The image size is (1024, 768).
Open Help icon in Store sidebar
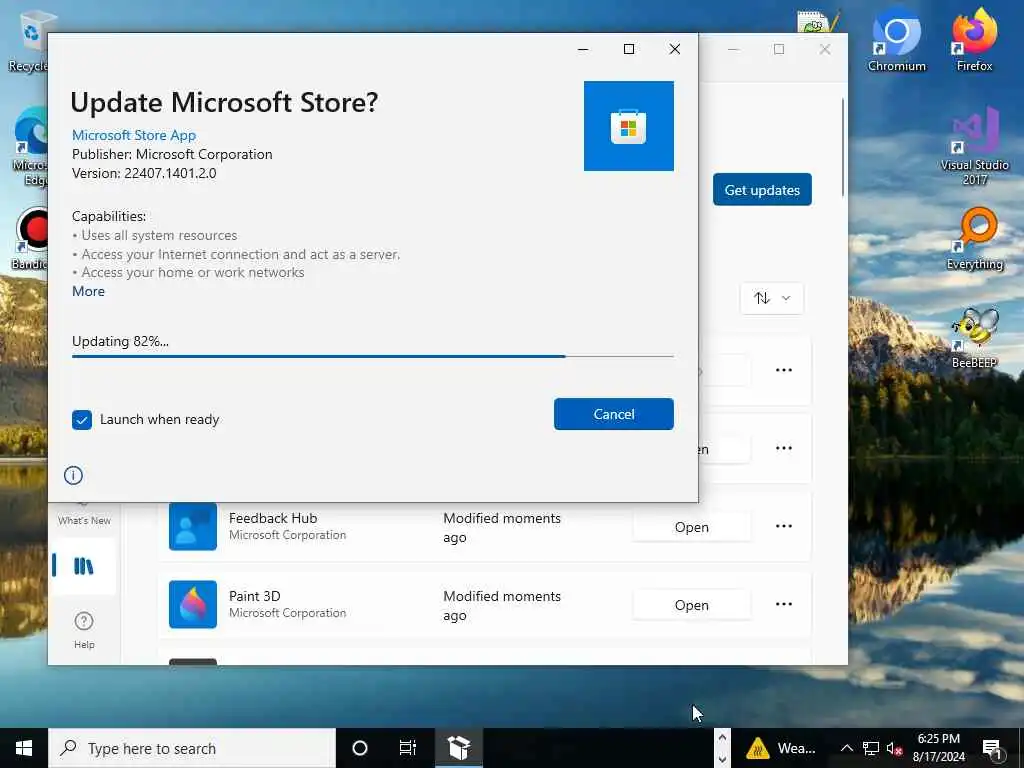84,630
